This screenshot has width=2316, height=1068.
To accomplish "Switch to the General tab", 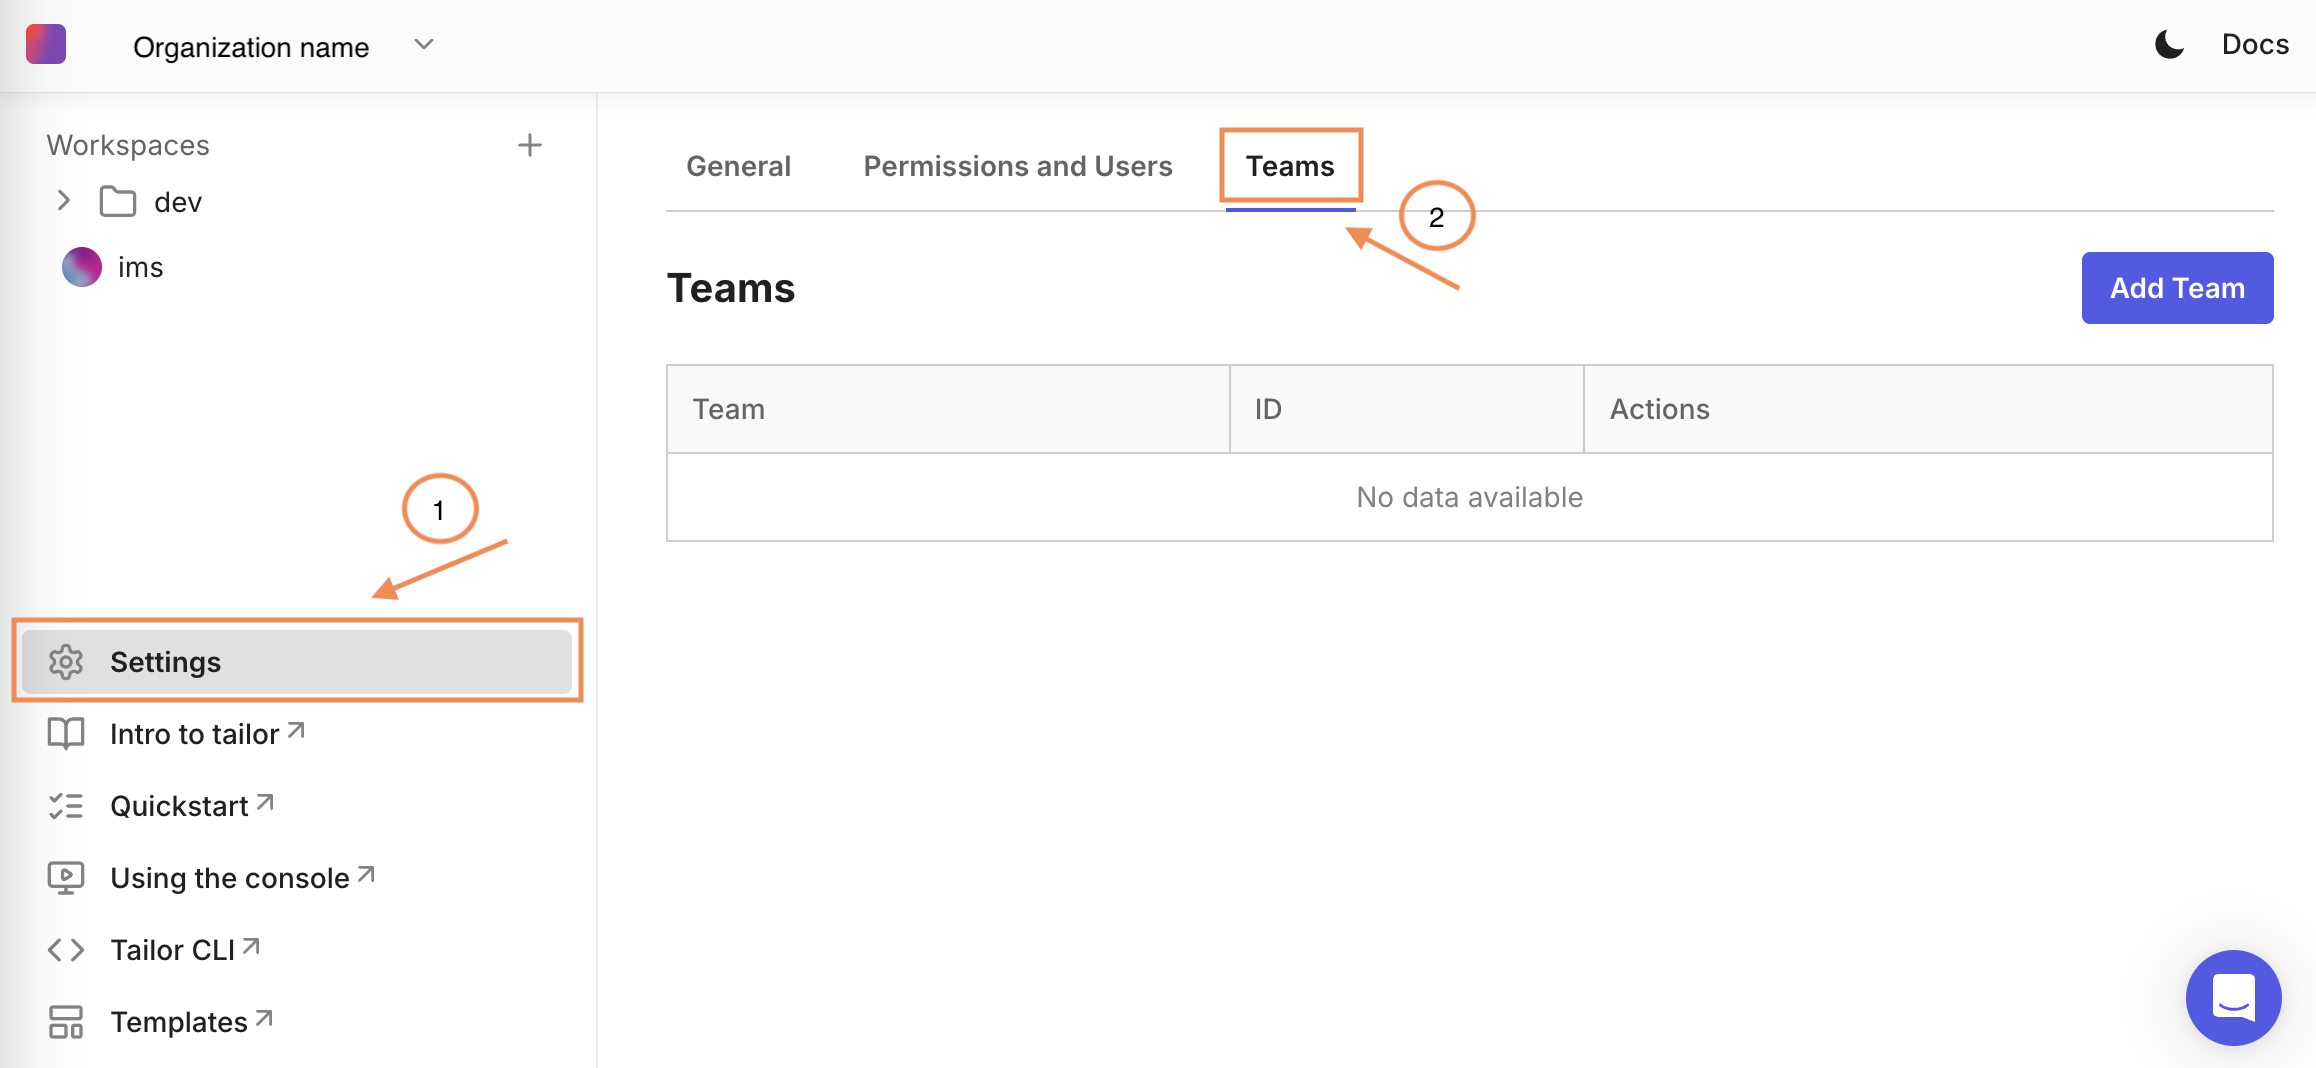I will [738, 166].
